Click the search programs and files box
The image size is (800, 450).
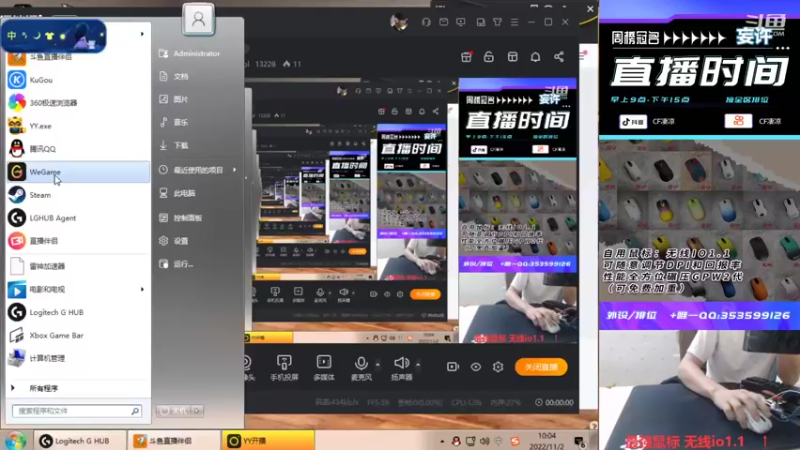(x=77, y=411)
